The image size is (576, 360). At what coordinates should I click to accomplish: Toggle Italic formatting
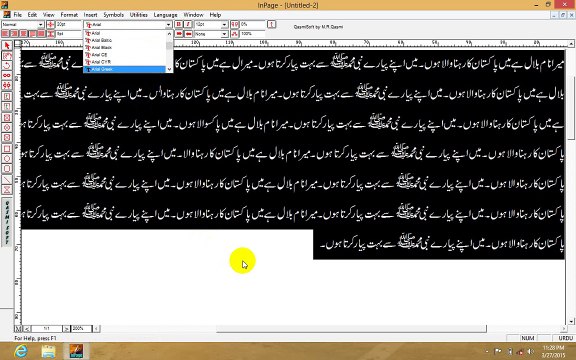(188, 24)
